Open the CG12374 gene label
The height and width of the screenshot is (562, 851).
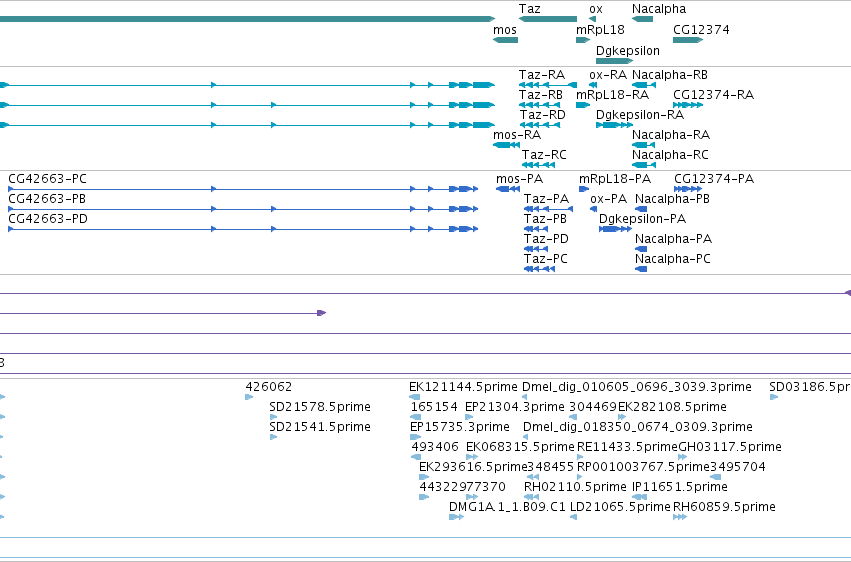[x=701, y=30]
